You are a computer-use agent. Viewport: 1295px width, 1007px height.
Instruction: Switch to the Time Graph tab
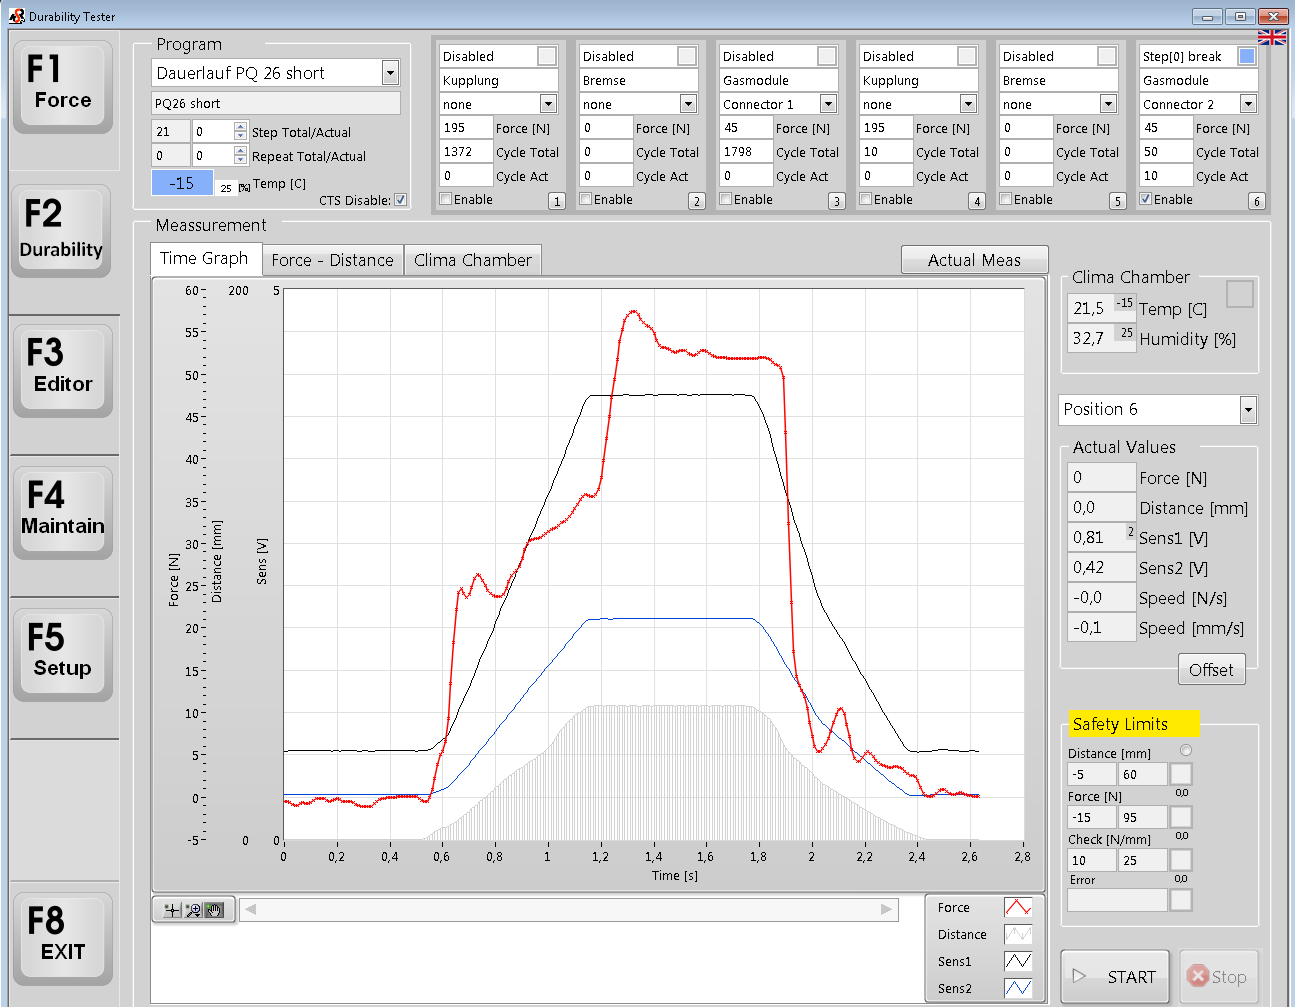point(205,258)
